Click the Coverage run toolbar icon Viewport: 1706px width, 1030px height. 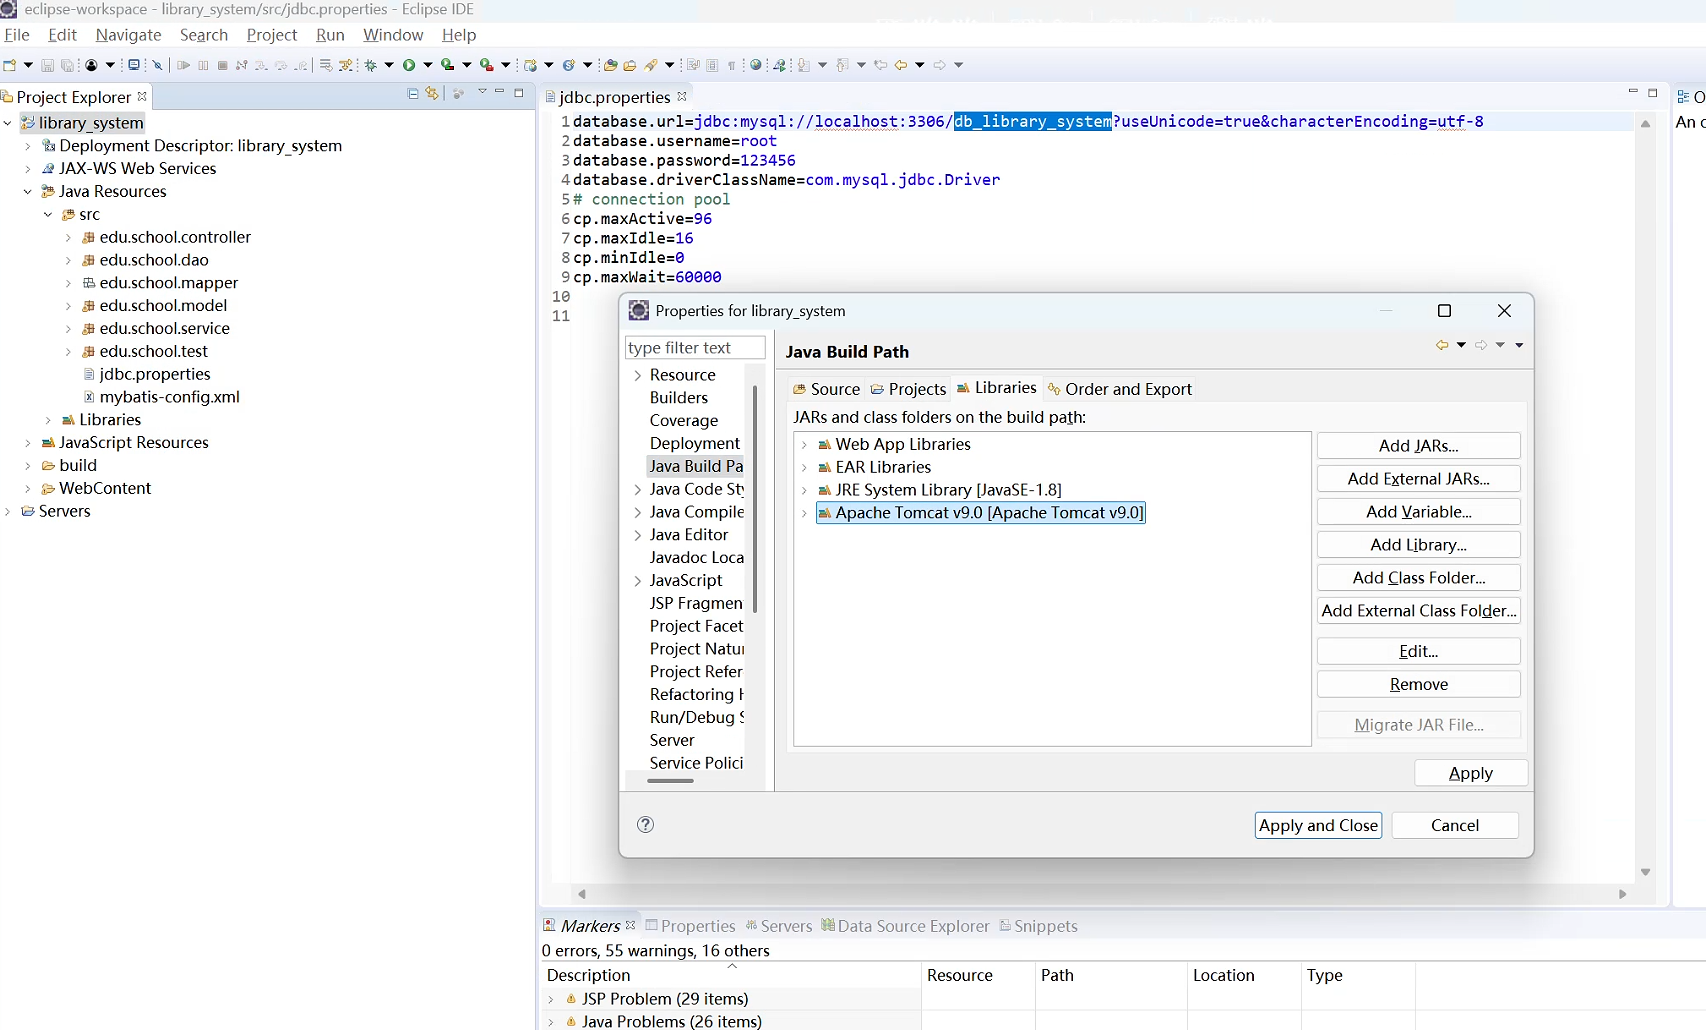tap(448, 65)
